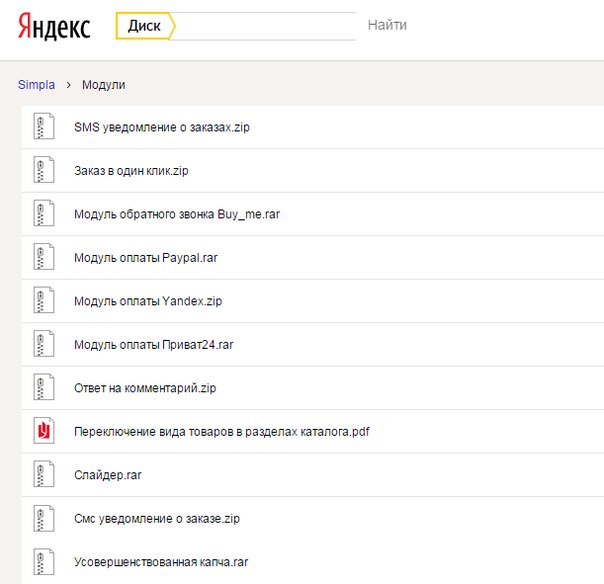Click archive icon for Смс уведомление о заказе.zip
This screenshot has height=584, width=604.
click(x=44, y=518)
